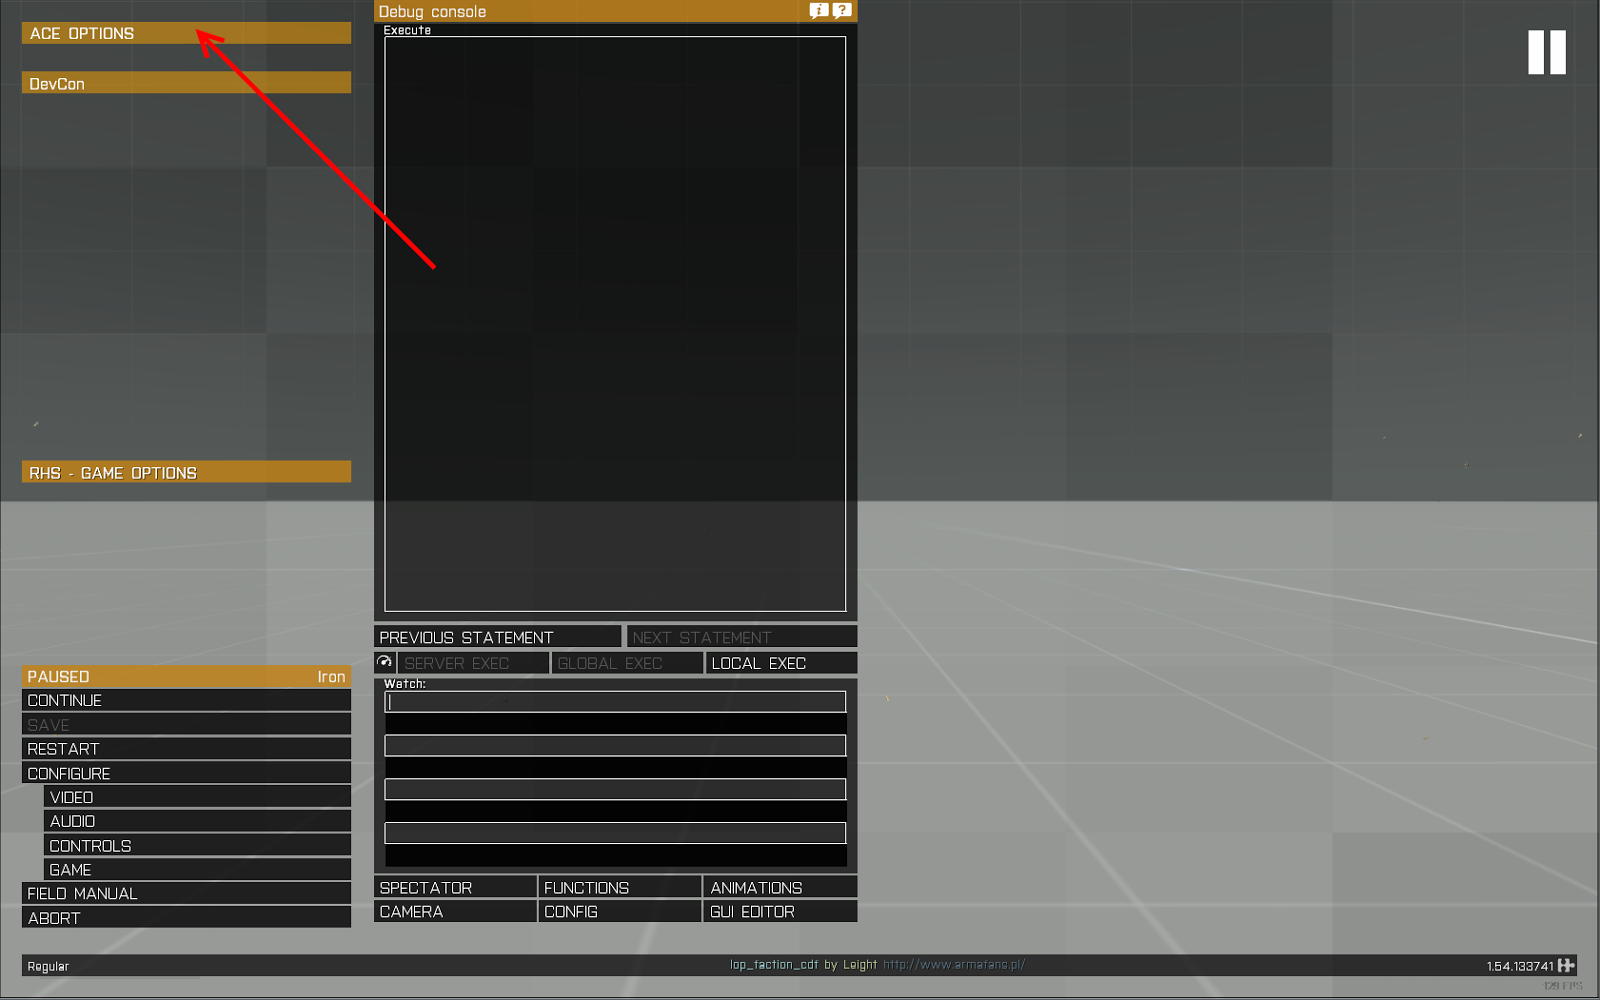The height and width of the screenshot is (1000, 1600).
Task: Open the ANIMATIONS viewer
Action: (781, 887)
